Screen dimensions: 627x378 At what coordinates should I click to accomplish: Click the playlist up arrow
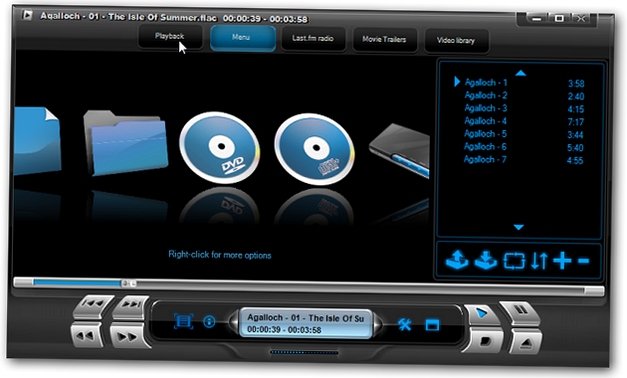coord(520,73)
